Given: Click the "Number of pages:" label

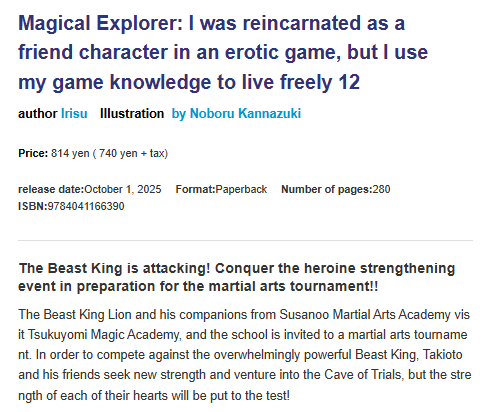Looking at the screenshot, I should click(x=327, y=189).
